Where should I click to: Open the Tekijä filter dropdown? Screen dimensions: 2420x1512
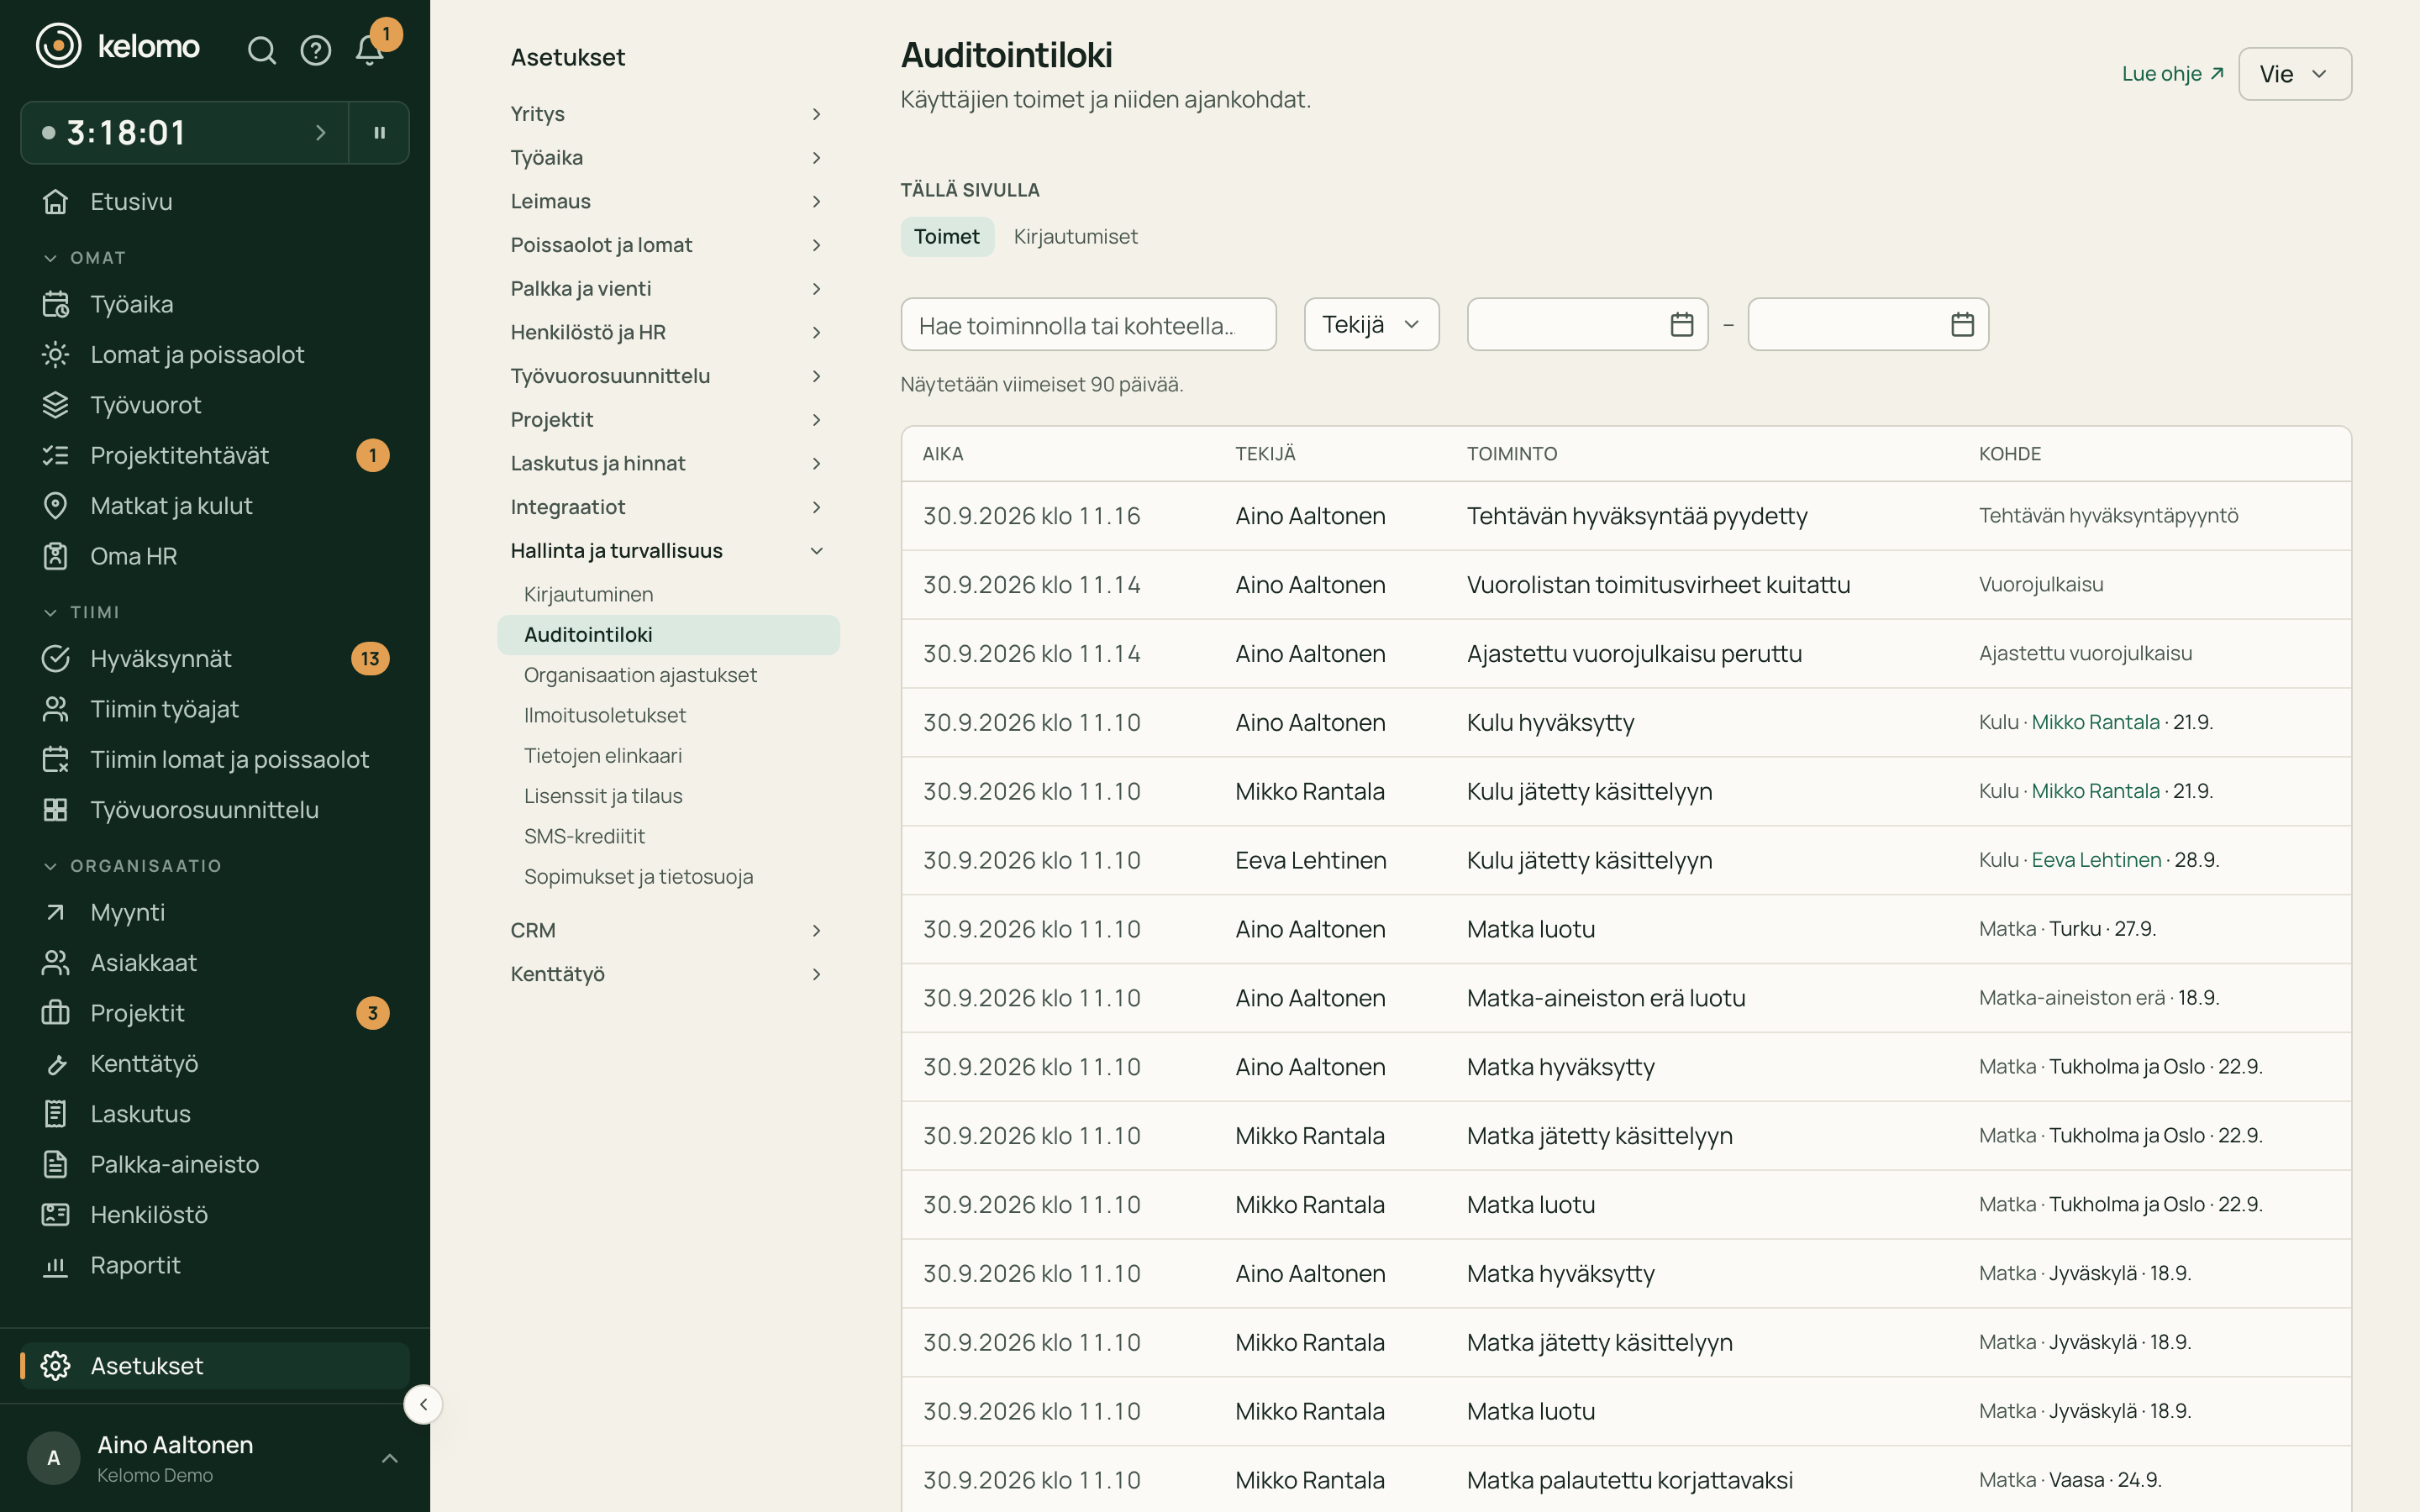[1371, 324]
